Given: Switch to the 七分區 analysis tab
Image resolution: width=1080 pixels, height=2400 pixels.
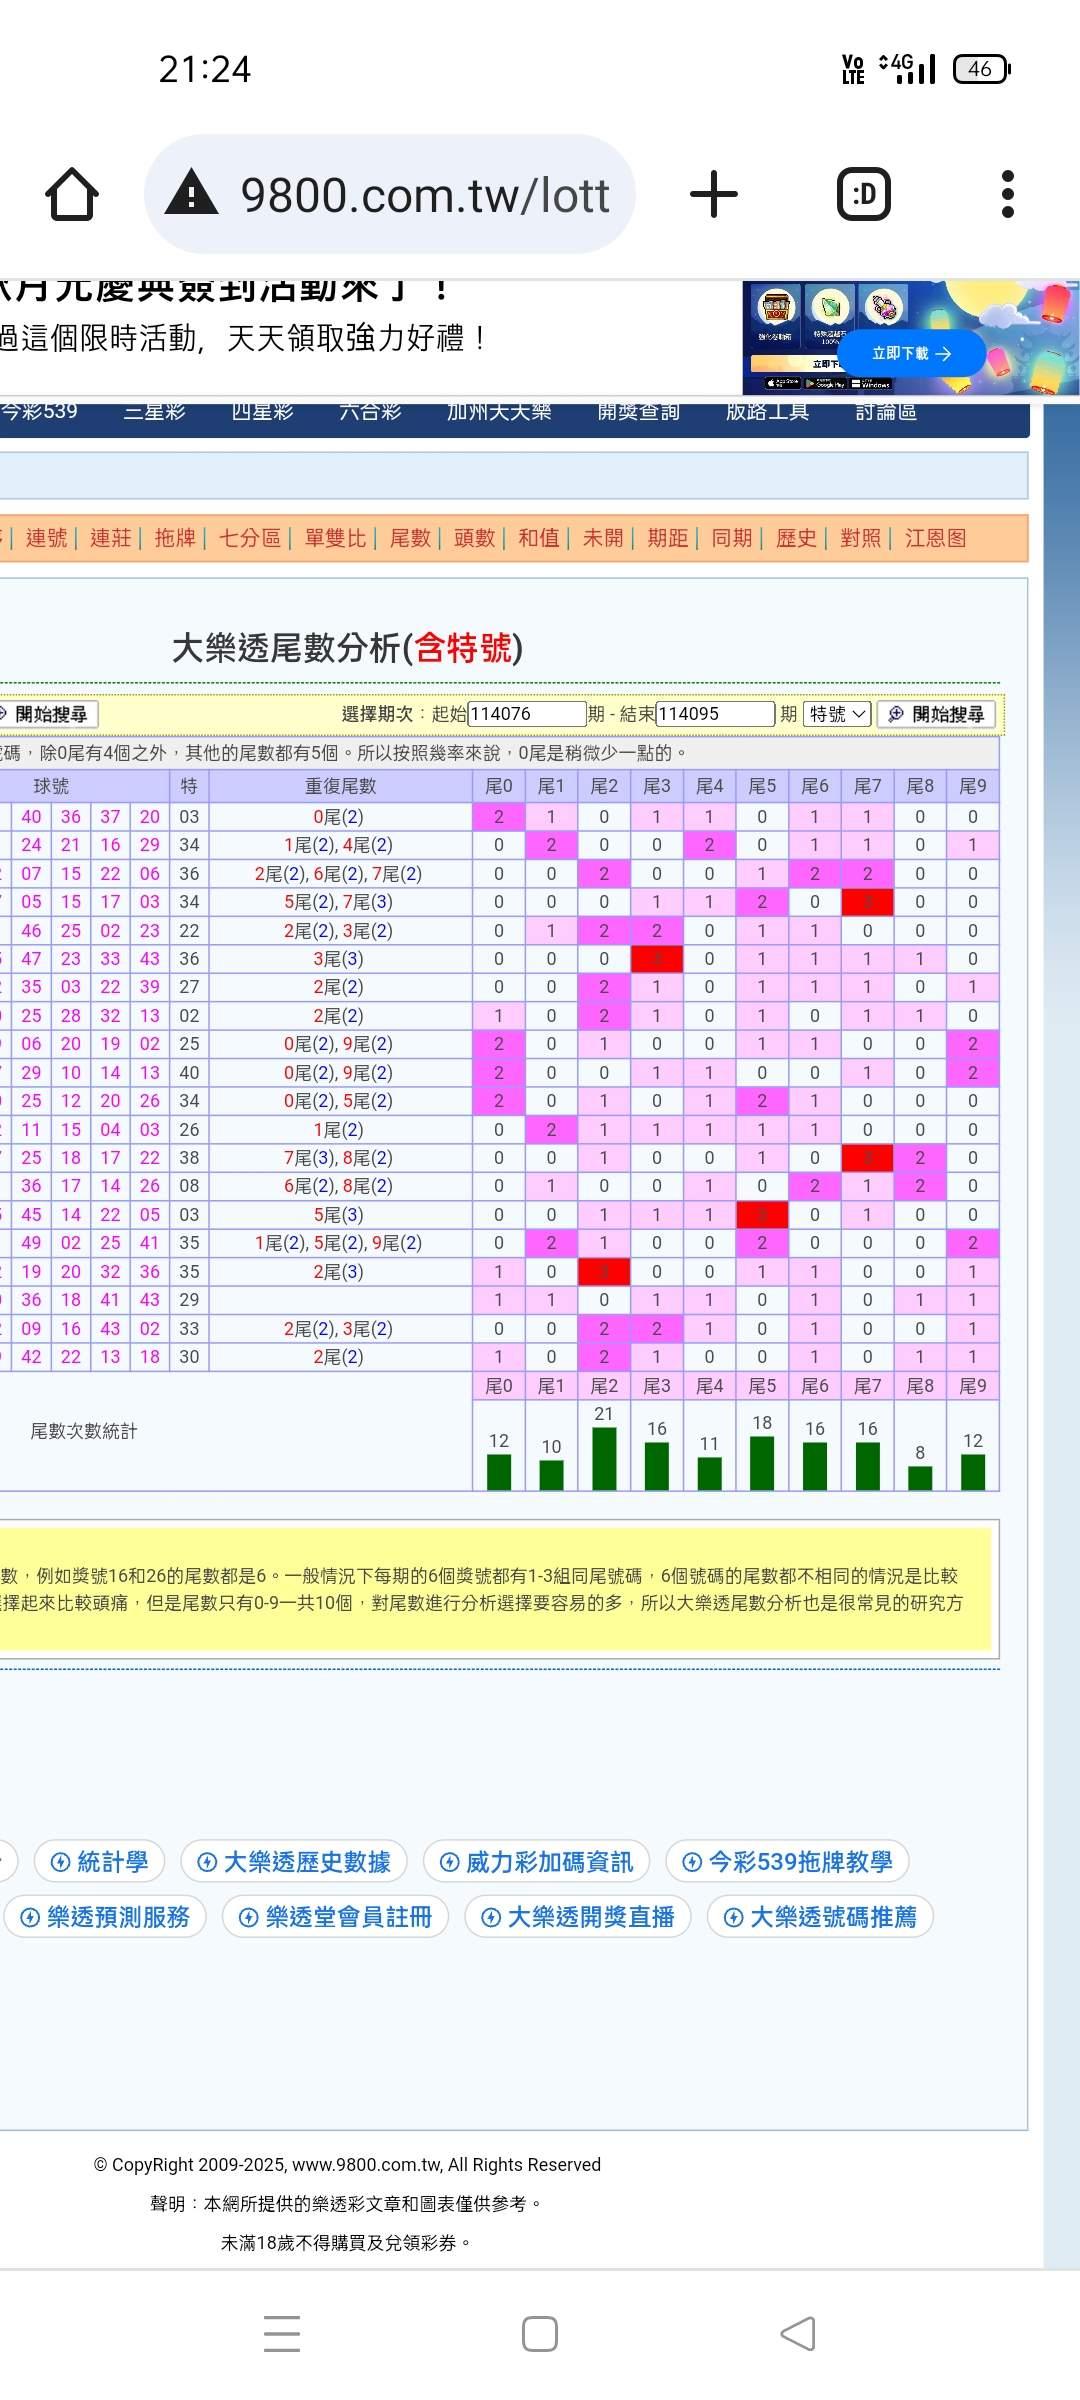Looking at the screenshot, I should coord(250,538).
